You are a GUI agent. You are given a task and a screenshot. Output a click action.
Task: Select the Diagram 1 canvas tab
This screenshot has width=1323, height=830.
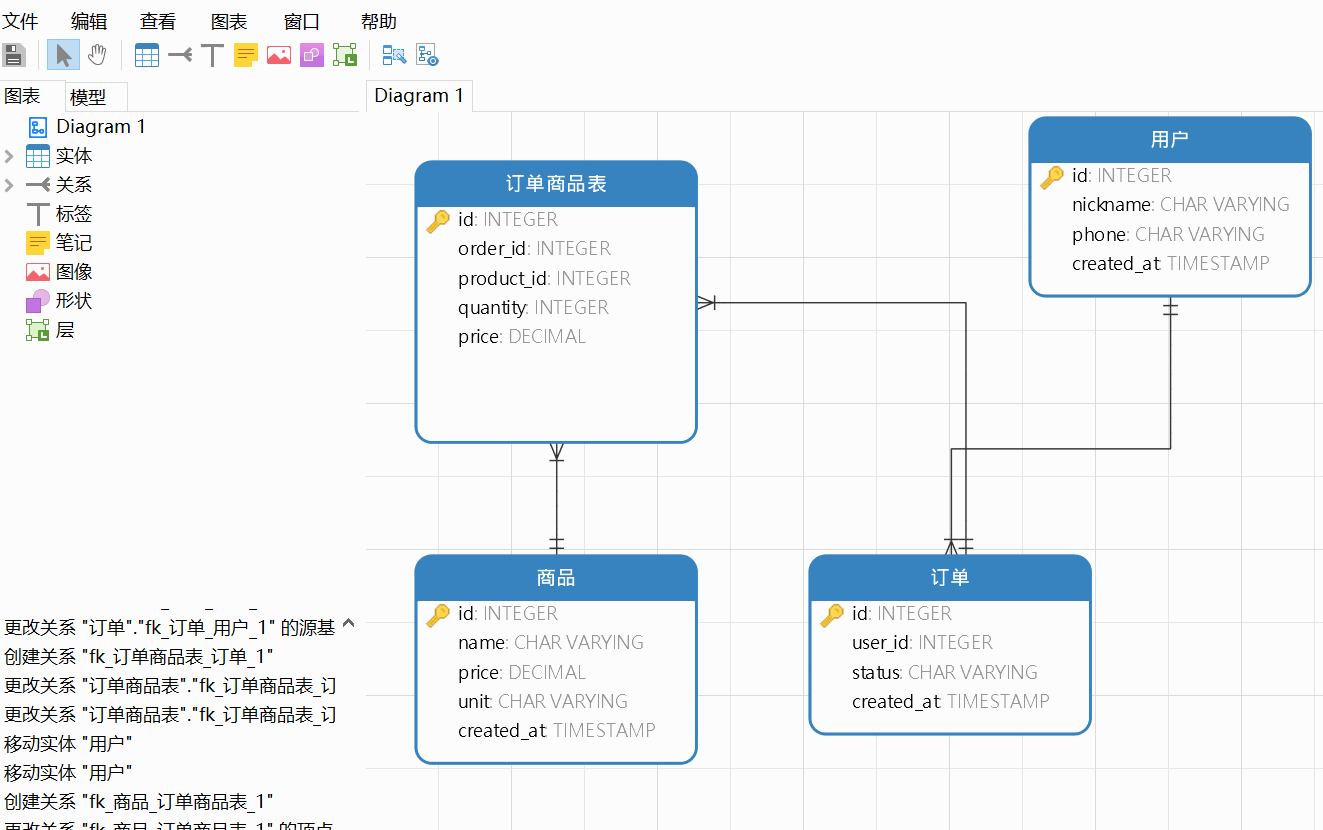419,96
